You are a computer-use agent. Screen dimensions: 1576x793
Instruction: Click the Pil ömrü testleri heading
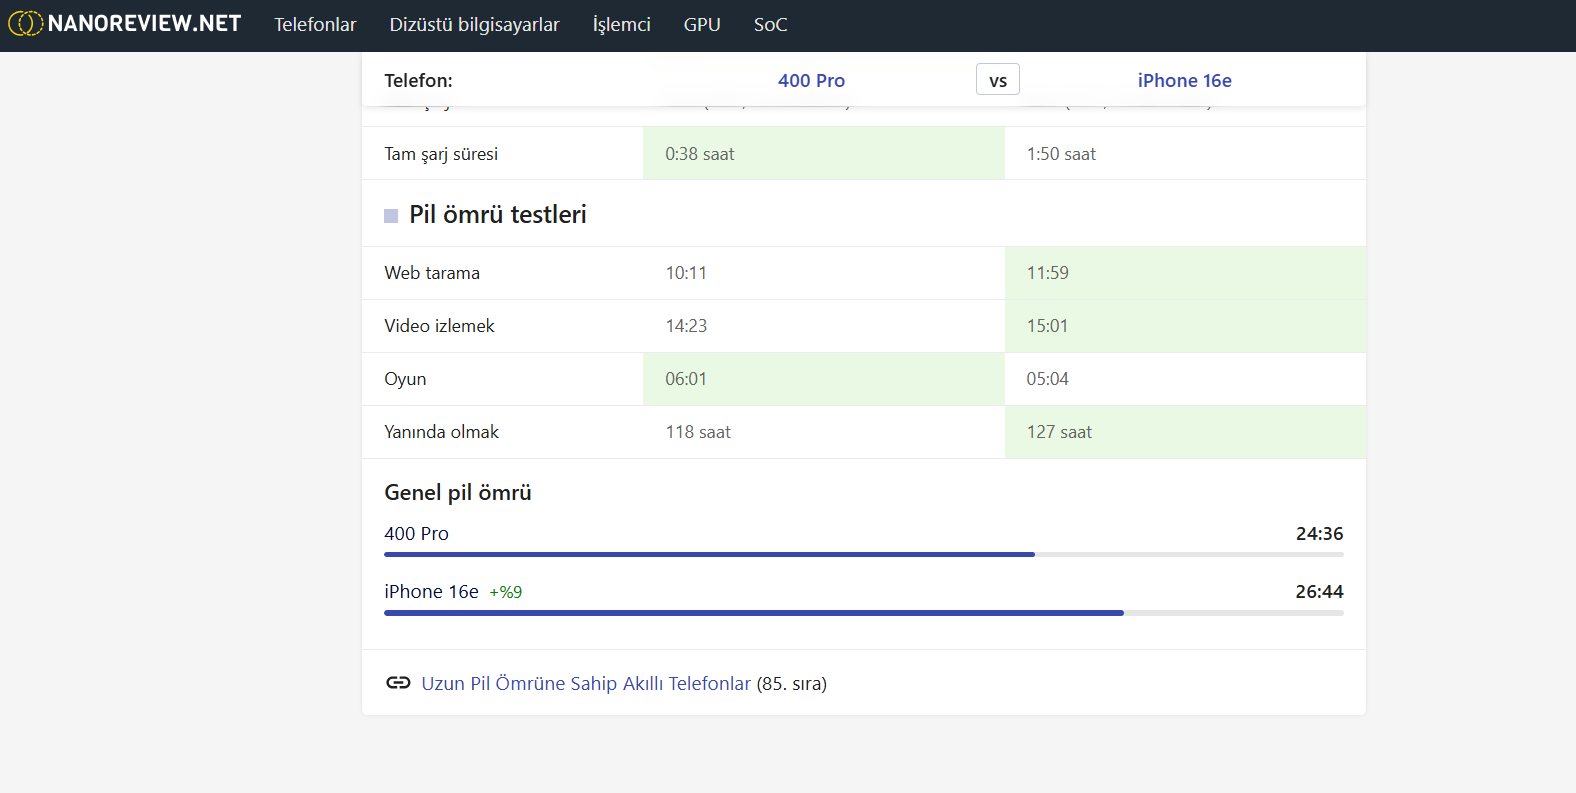[498, 215]
